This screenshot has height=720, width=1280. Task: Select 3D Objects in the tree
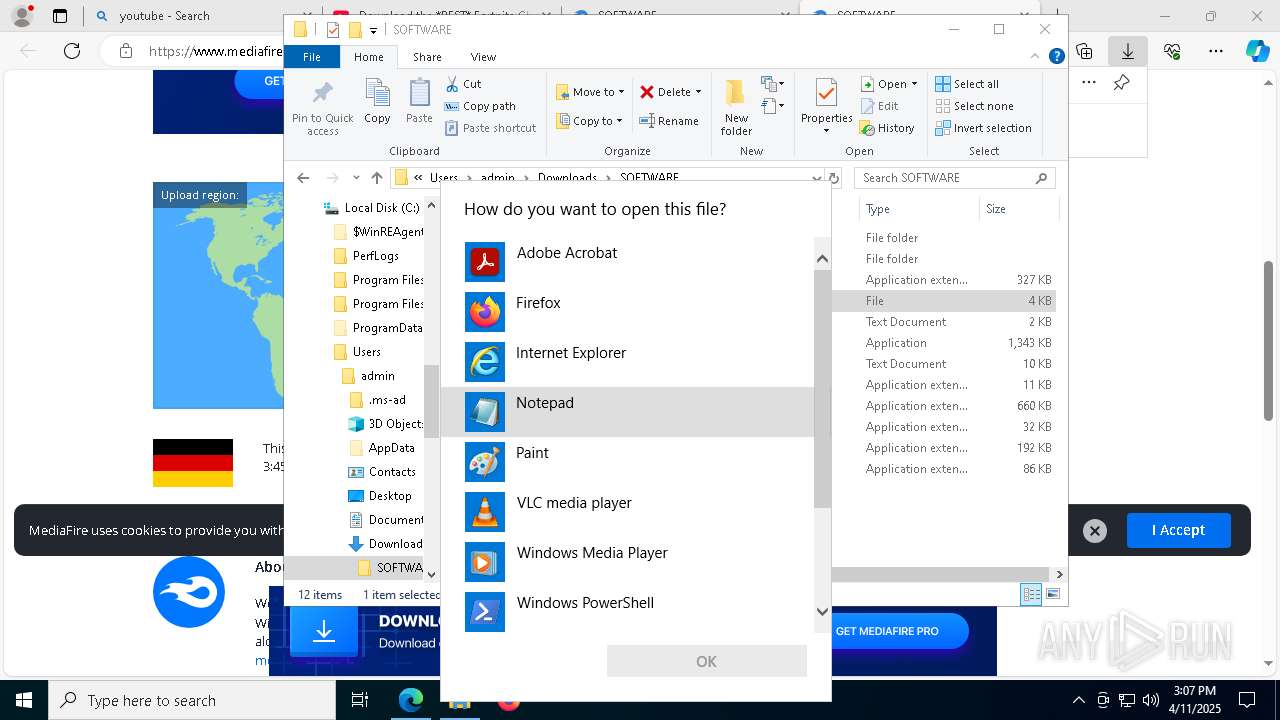pos(385,424)
